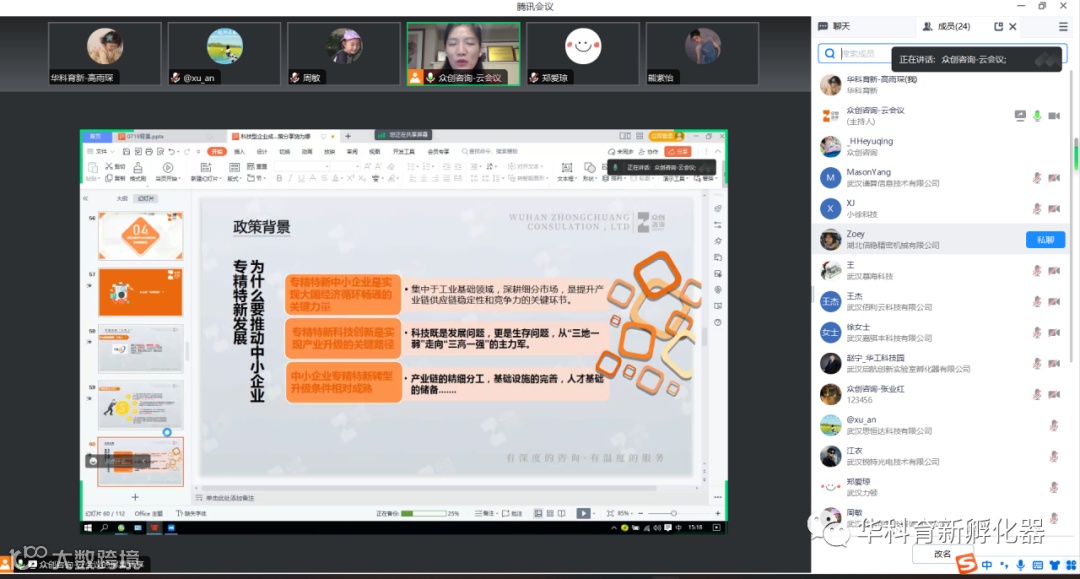Click the WPS icon on shared taskbar
This screenshot has height=579, width=1080.
(154, 528)
